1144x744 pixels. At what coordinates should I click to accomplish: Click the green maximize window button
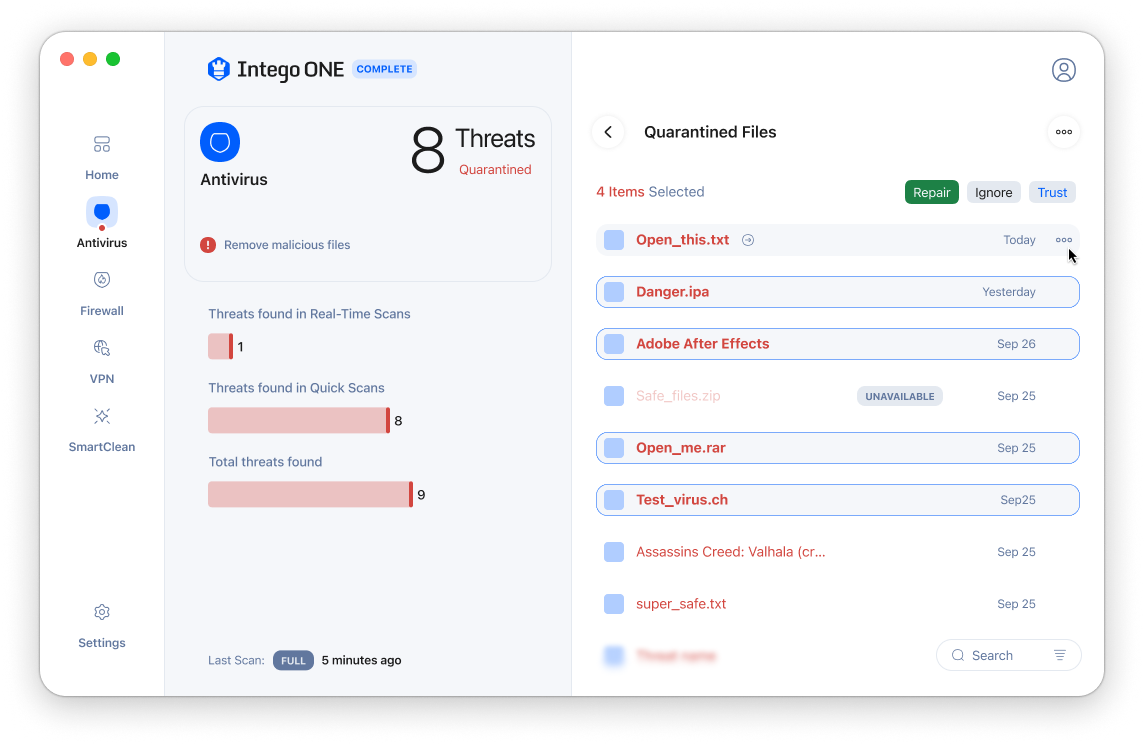tap(113, 59)
